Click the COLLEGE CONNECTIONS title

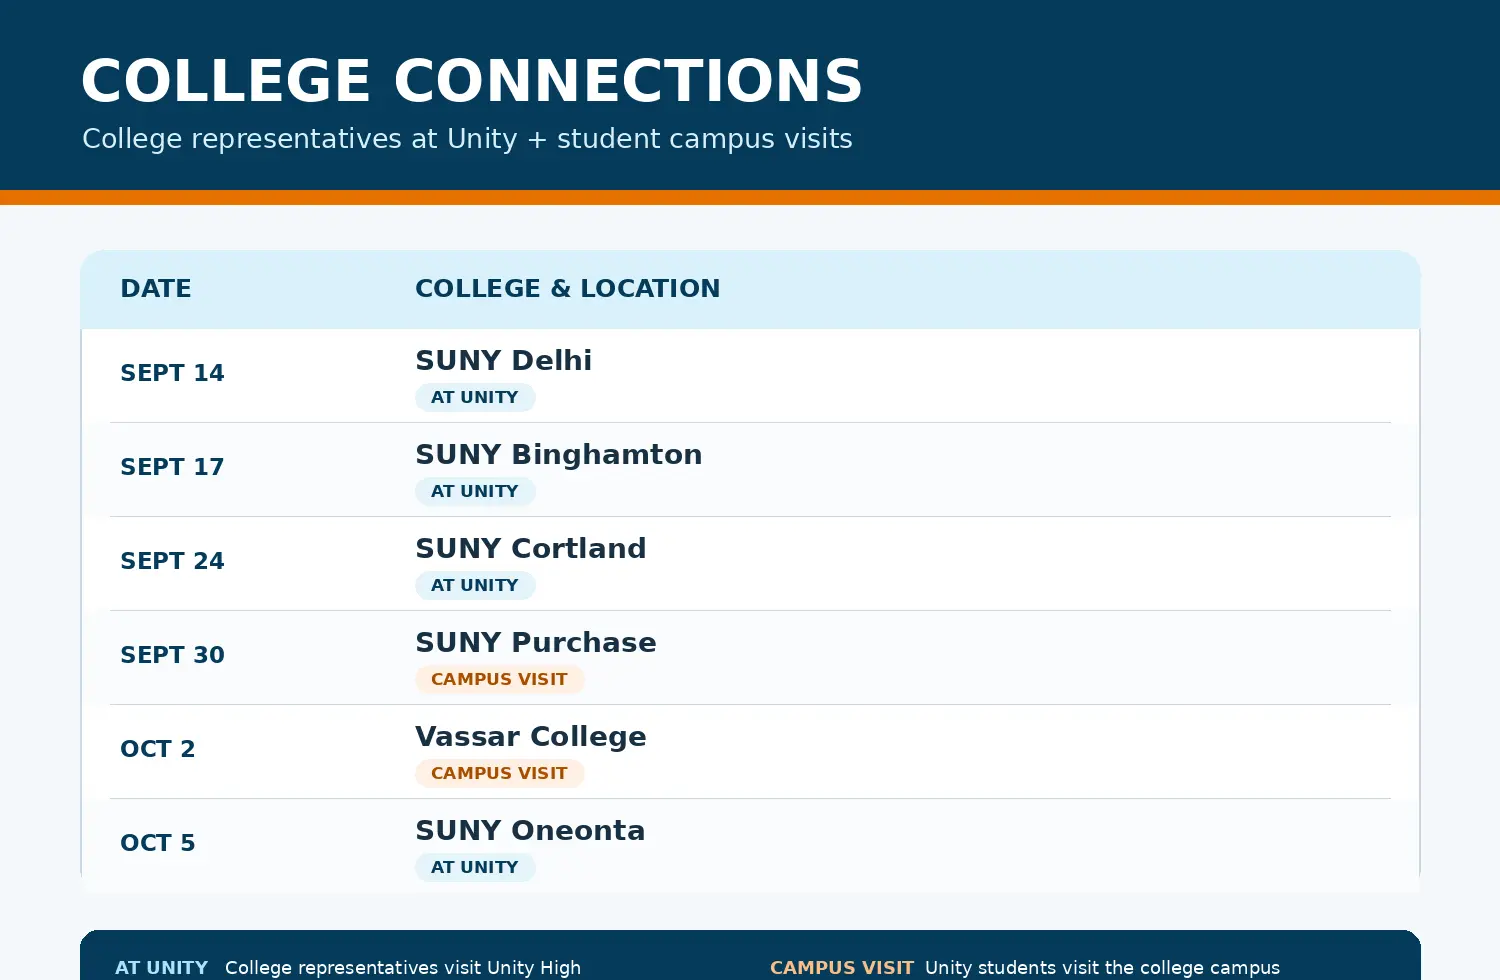click(x=471, y=81)
